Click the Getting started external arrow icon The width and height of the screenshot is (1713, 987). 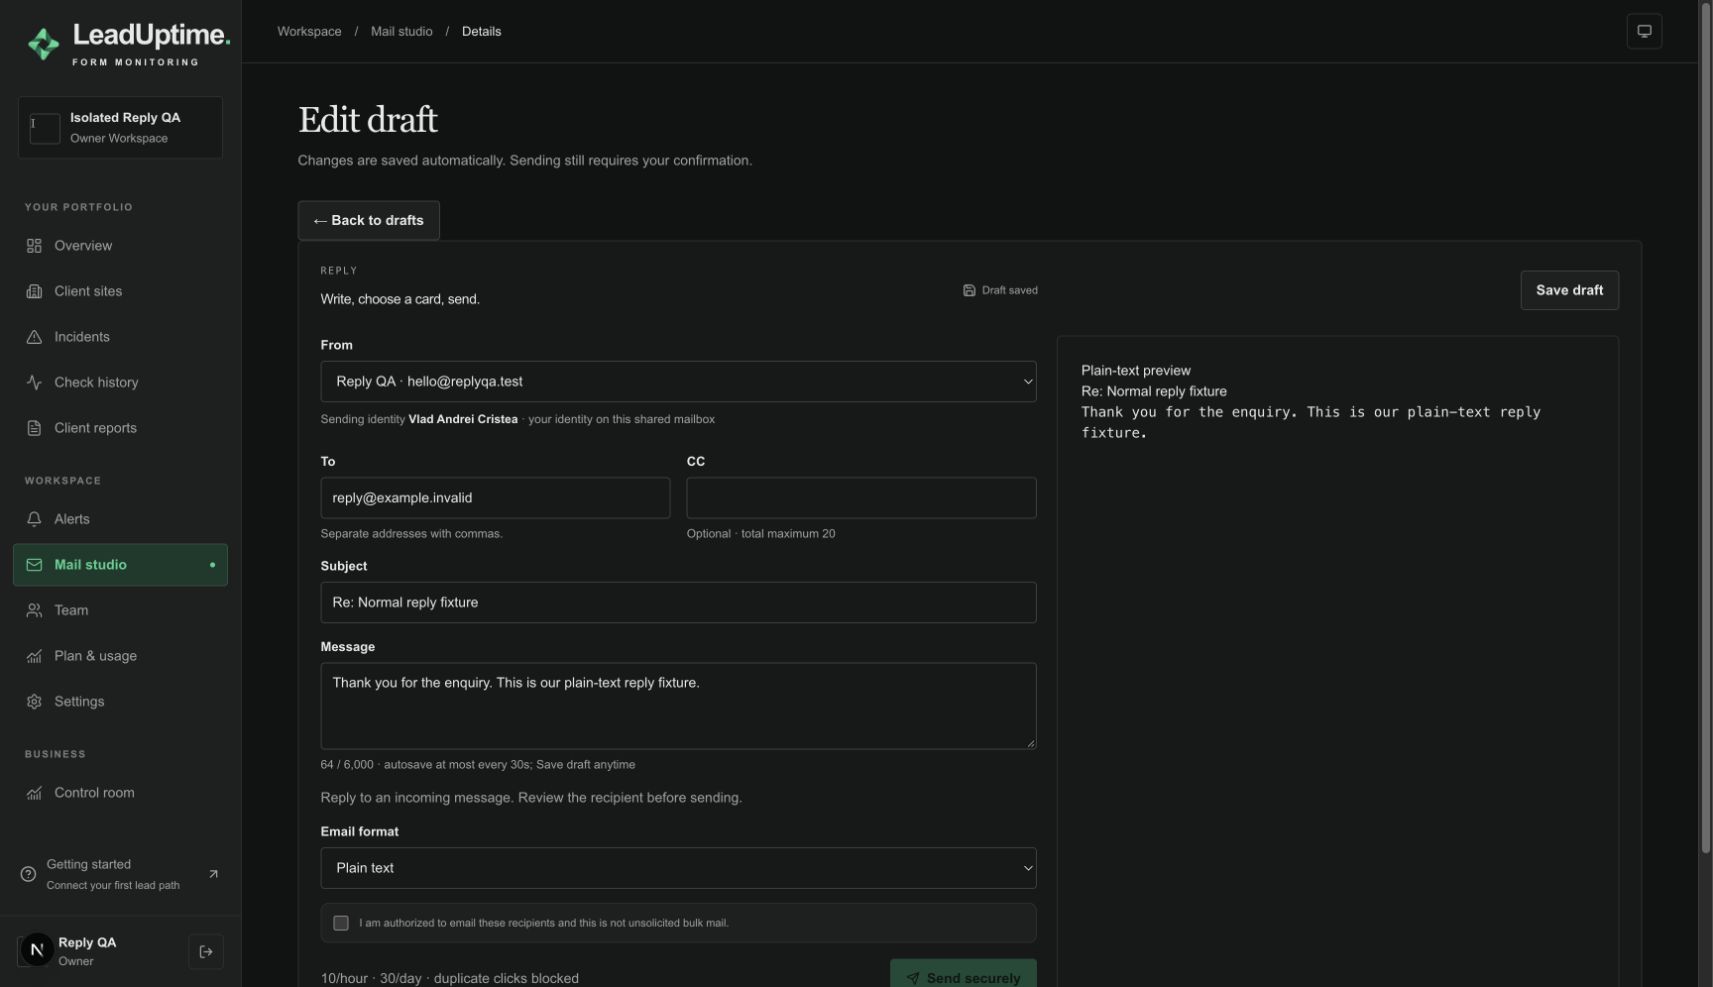[x=213, y=874]
